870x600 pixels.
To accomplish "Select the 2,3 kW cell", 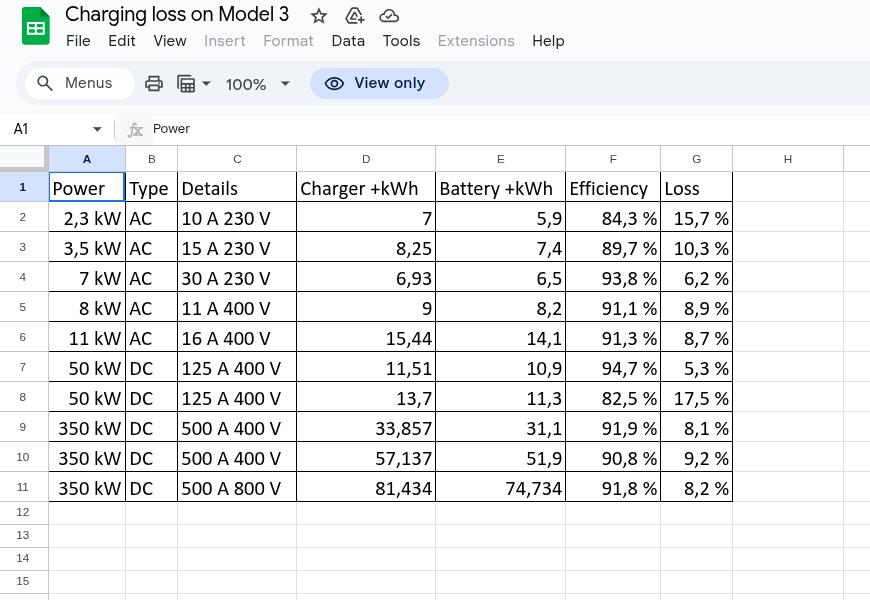I will tap(87, 217).
